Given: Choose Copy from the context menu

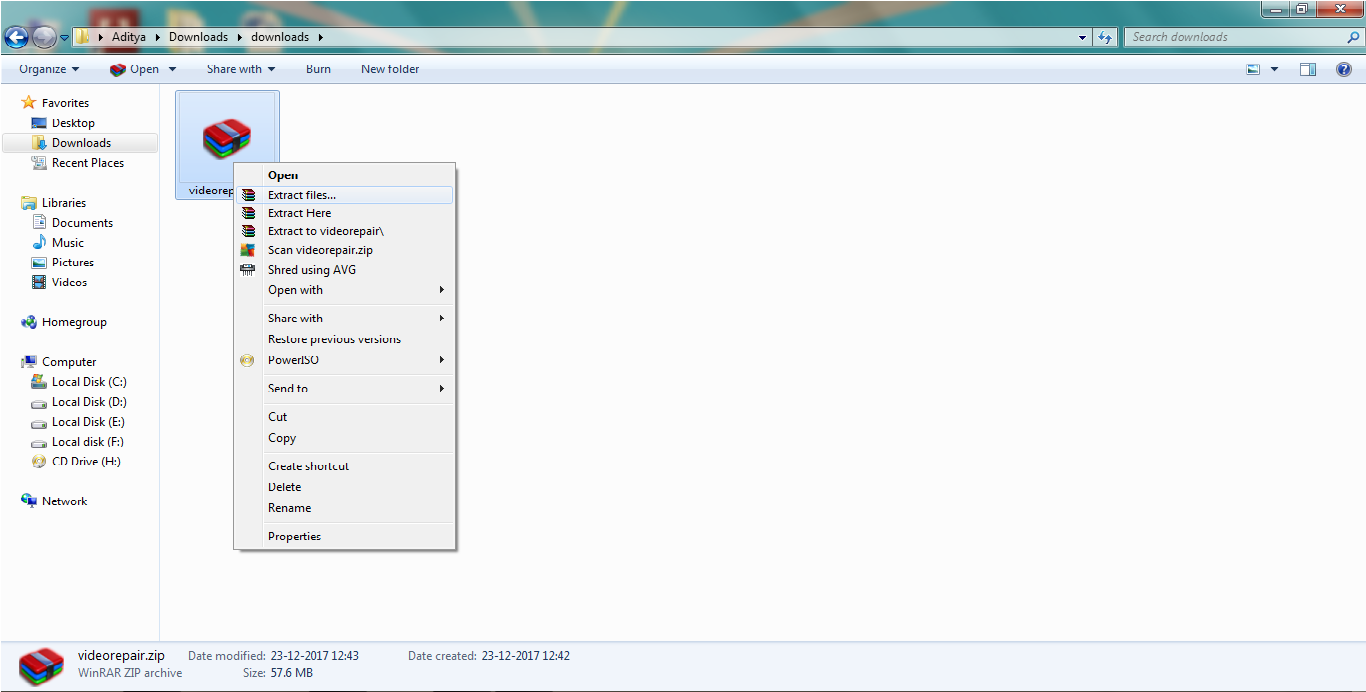Looking at the screenshot, I should coord(344,438).
